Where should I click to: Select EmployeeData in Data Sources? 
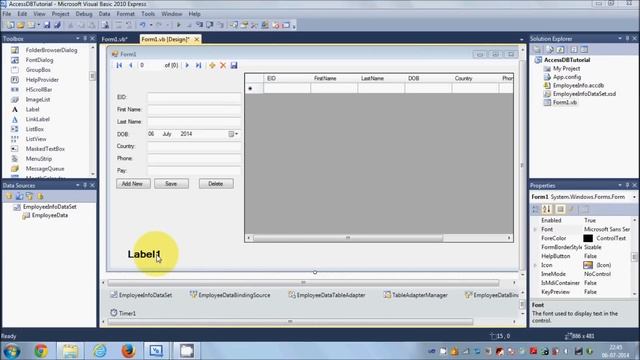pos(50,215)
